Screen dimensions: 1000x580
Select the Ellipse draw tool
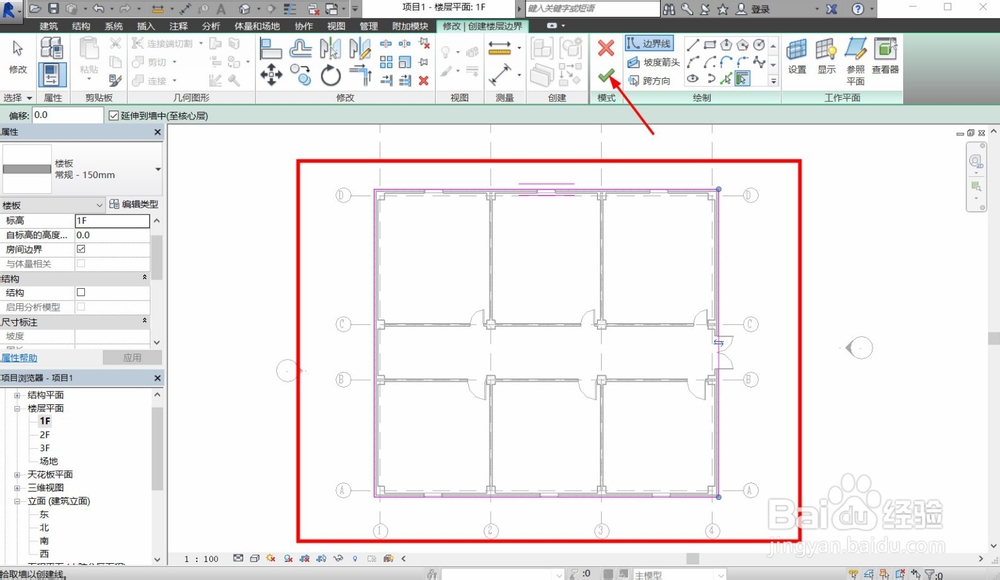point(693,79)
